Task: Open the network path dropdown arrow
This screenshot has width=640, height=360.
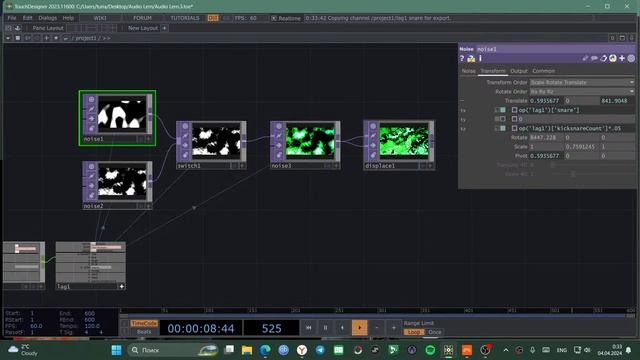Action: coord(8,38)
